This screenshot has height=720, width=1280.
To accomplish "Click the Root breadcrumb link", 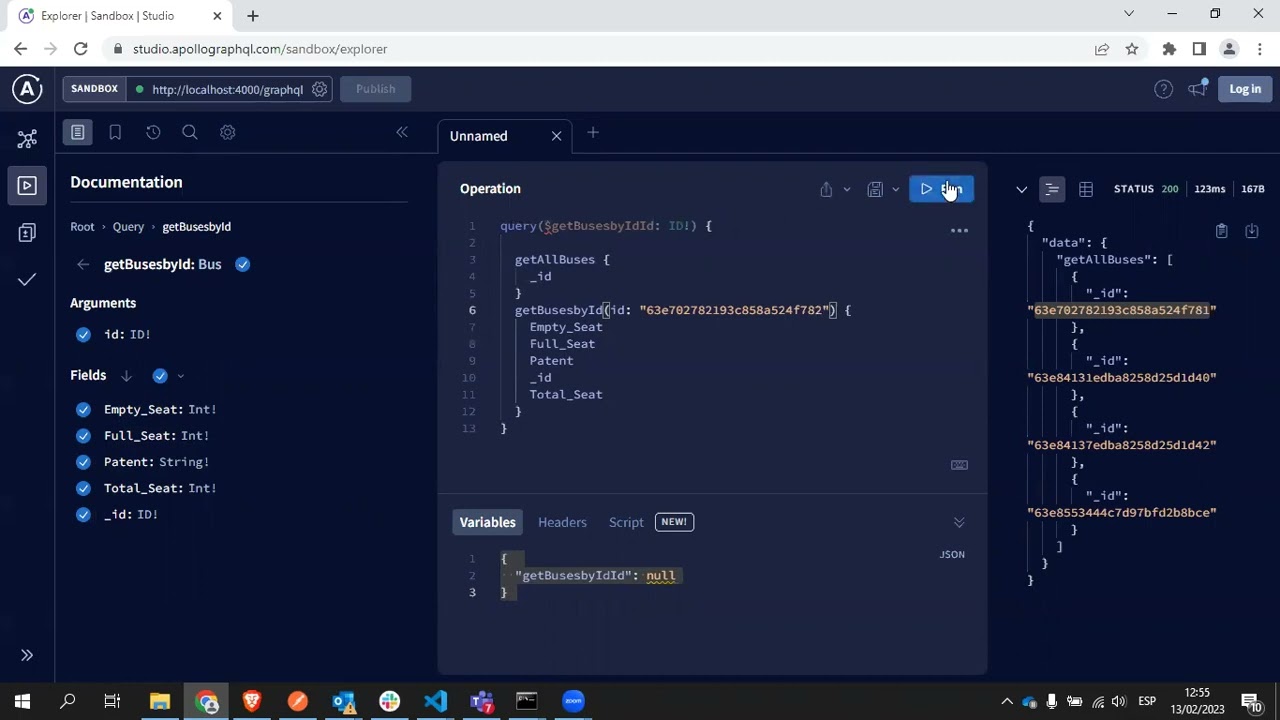I will click(82, 227).
